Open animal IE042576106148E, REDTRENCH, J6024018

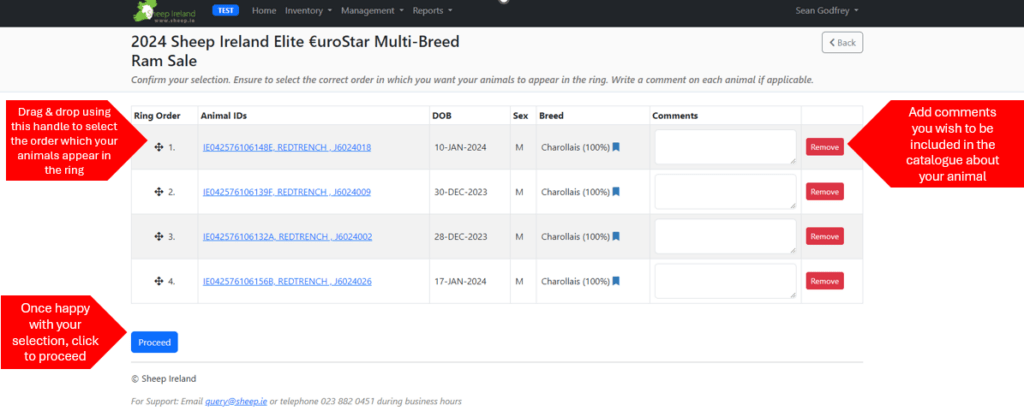[x=287, y=148]
